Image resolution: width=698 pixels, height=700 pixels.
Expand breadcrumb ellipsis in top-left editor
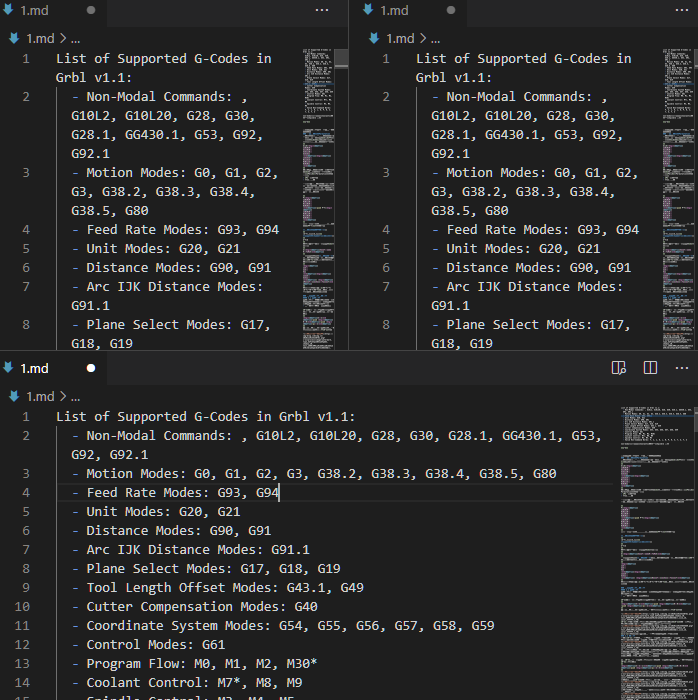(x=75, y=40)
